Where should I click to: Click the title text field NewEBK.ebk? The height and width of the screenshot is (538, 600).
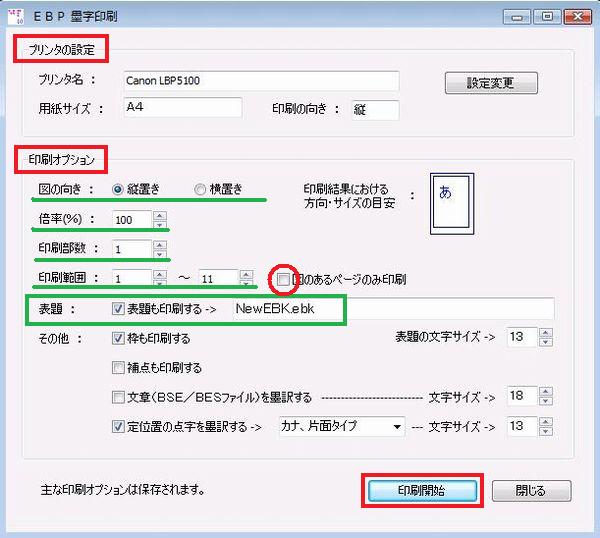click(390, 310)
